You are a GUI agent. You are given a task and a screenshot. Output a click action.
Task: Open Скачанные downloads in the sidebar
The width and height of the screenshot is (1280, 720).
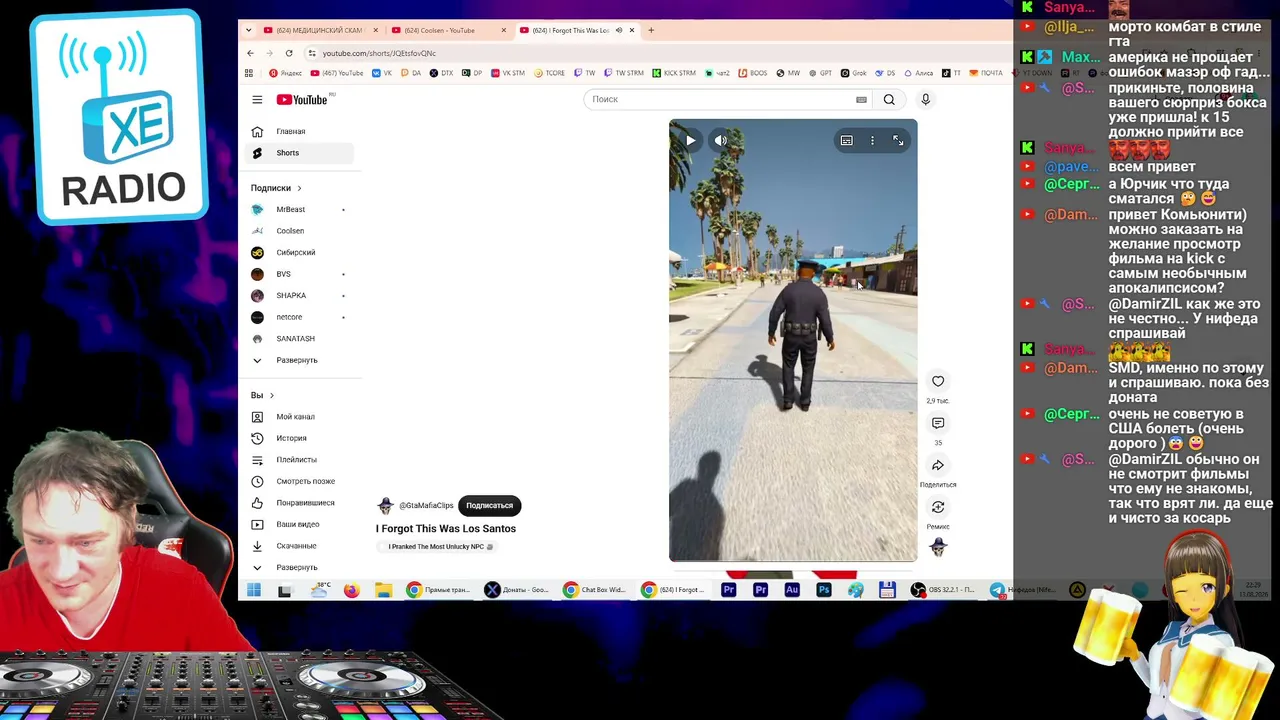click(300, 546)
